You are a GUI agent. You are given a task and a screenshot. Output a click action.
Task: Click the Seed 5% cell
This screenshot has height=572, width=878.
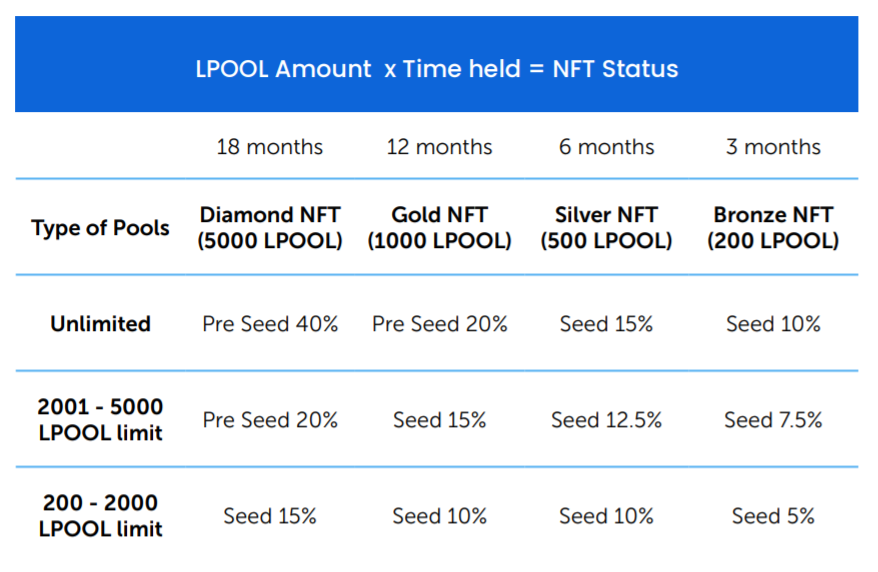tap(773, 516)
